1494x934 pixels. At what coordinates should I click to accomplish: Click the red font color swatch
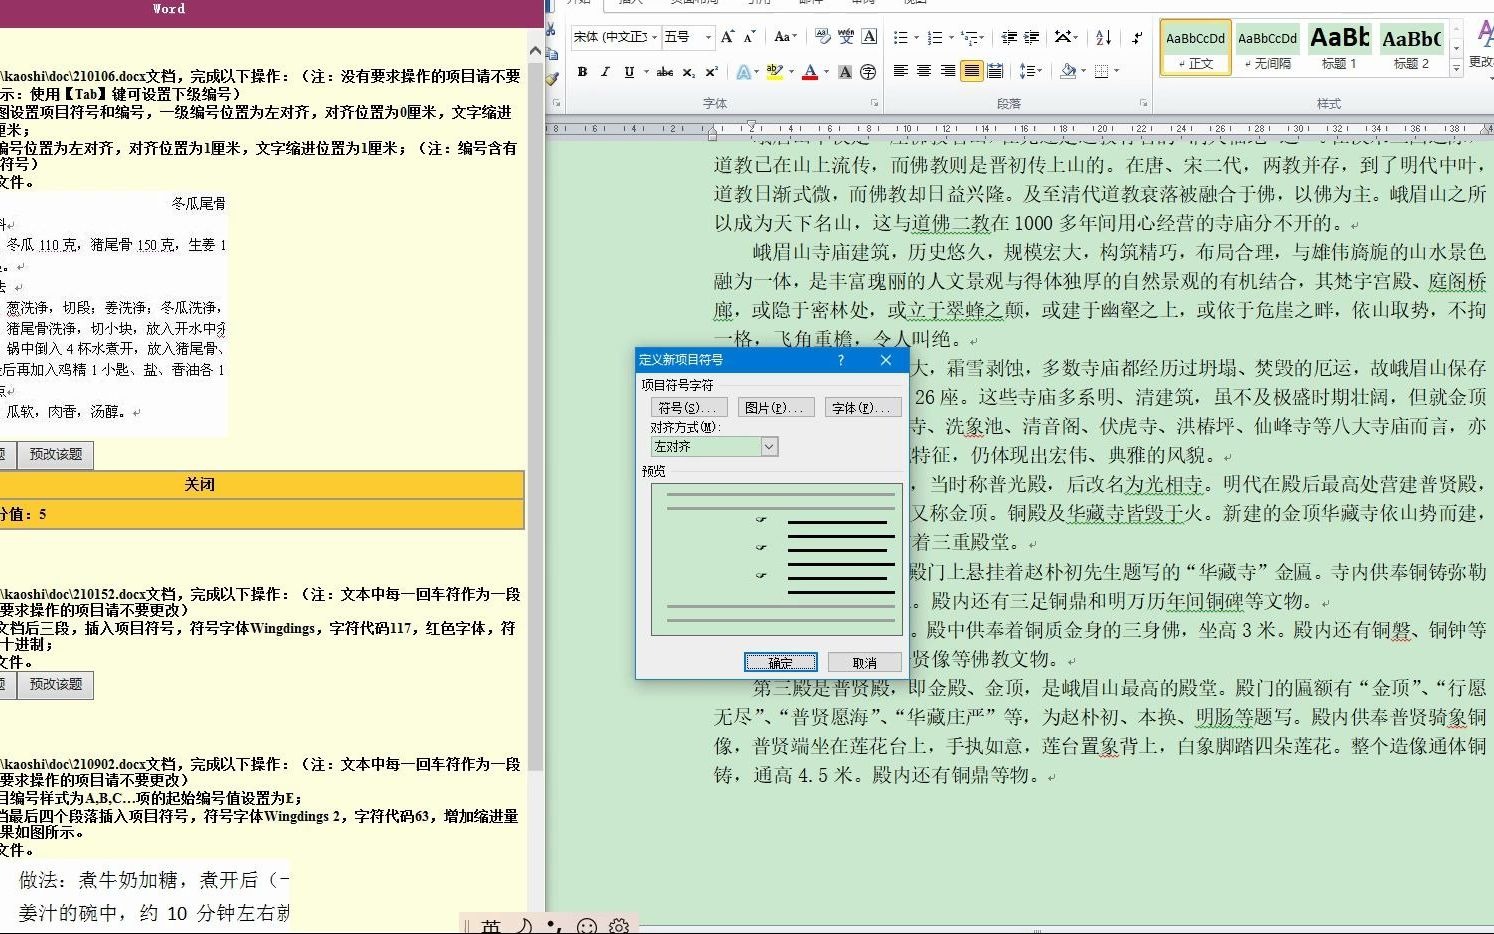tap(810, 78)
